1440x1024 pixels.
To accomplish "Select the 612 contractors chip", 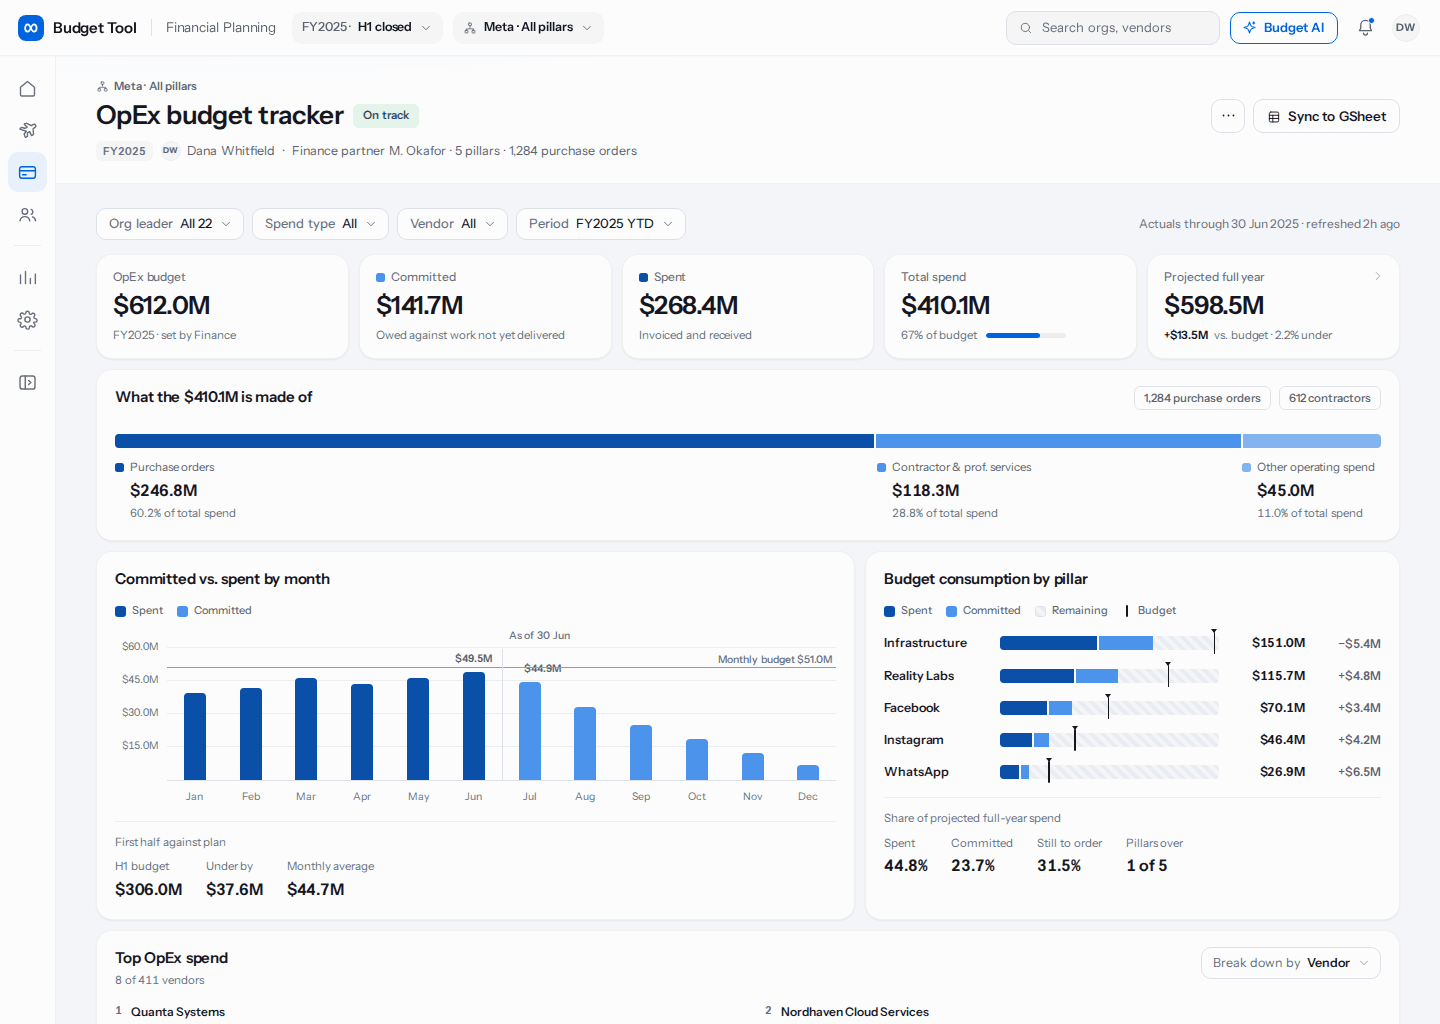I will tap(1330, 398).
